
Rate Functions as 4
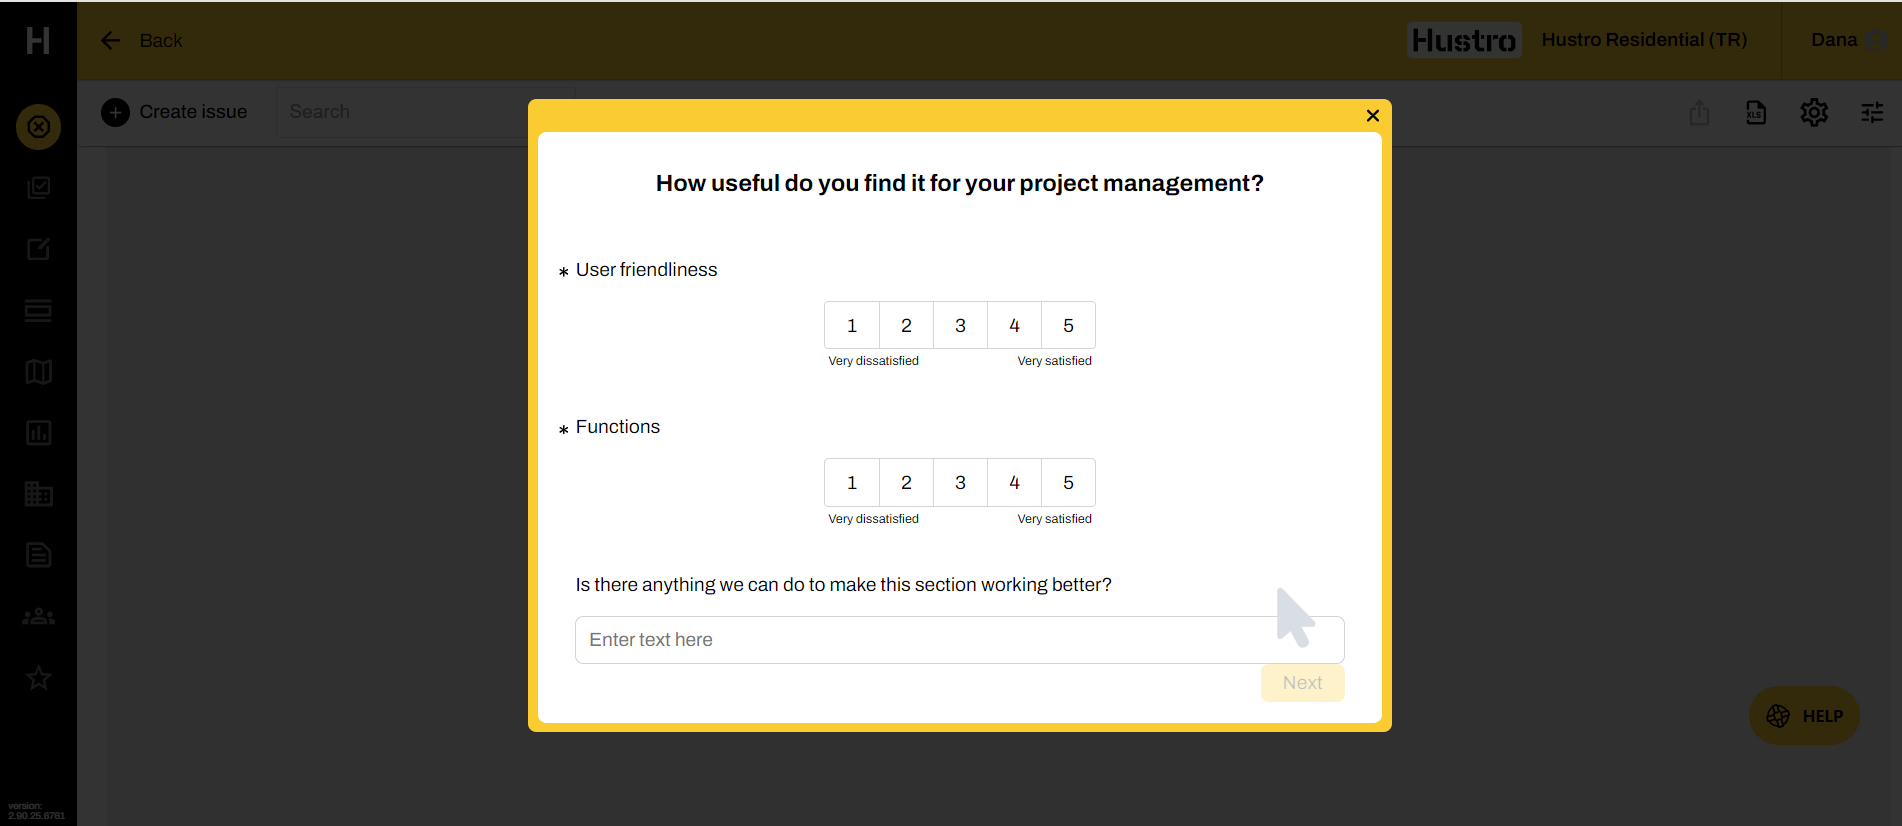coord(1014,483)
